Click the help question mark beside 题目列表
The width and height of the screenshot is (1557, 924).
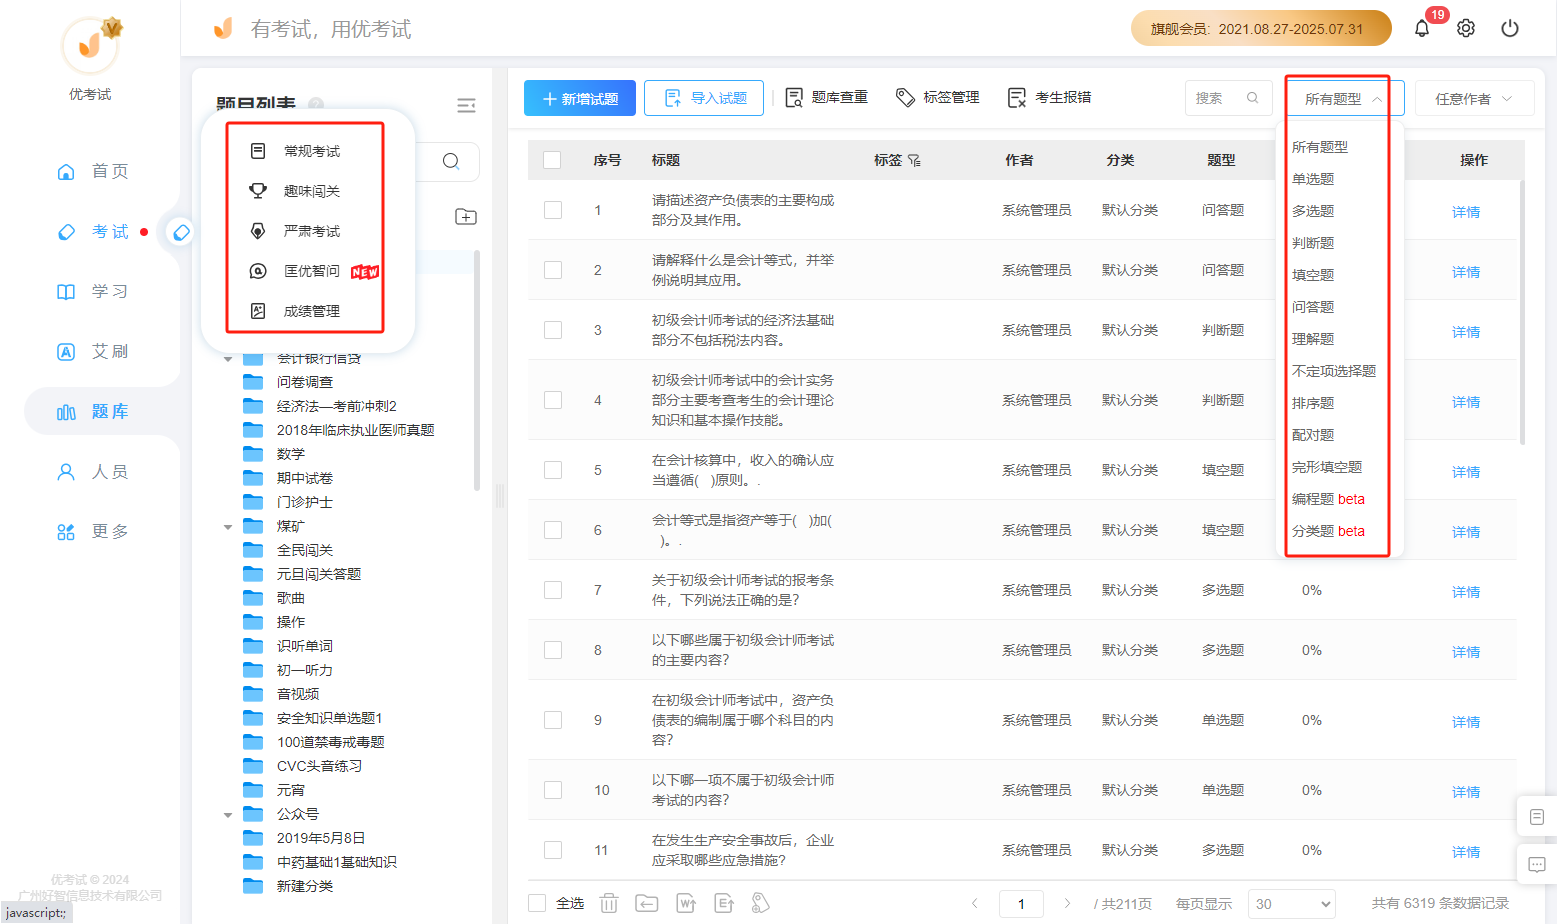click(316, 105)
